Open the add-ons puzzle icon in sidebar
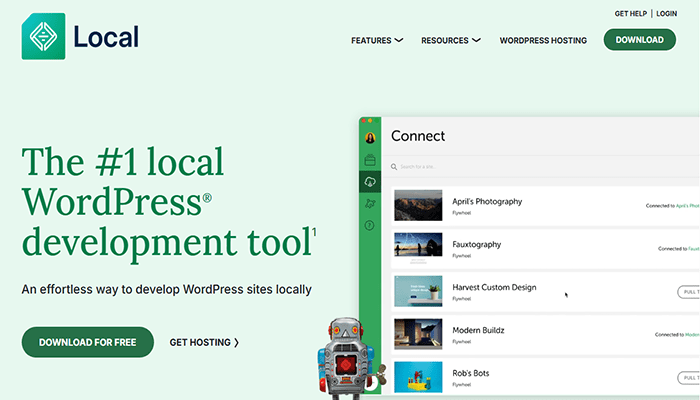The image size is (700, 400). click(x=370, y=204)
